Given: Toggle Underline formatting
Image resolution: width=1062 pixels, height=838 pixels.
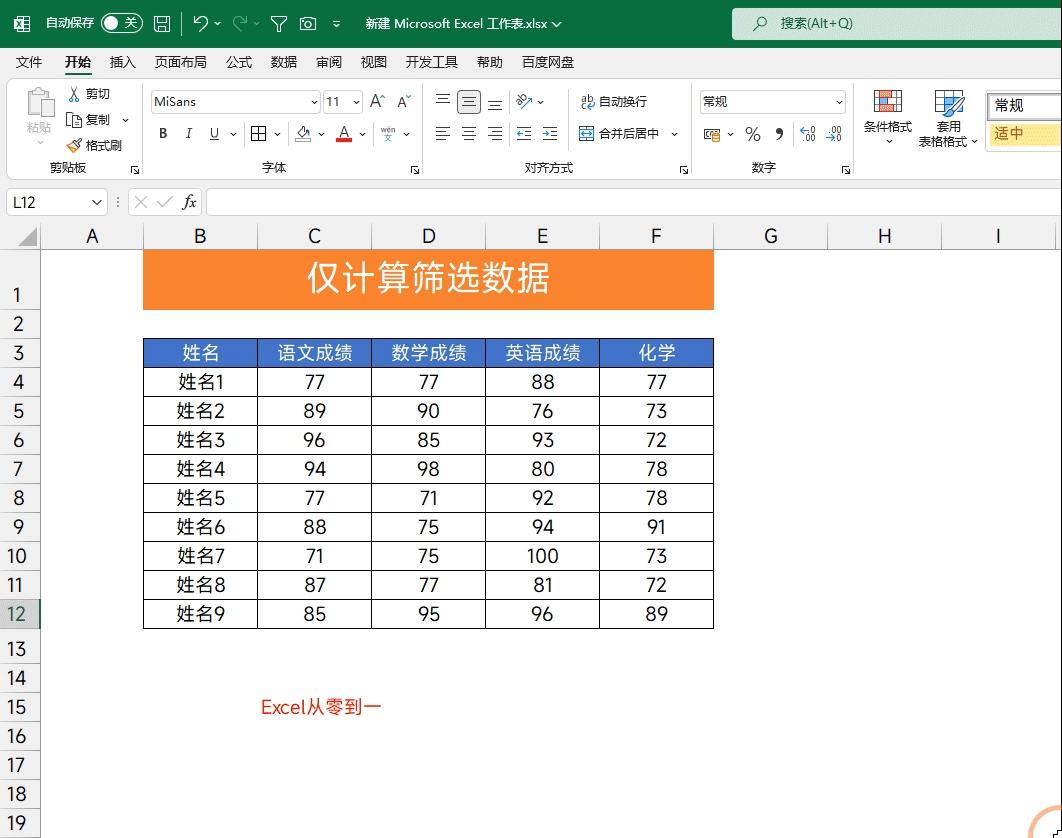Looking at the screenshot, I should (213, 133).
